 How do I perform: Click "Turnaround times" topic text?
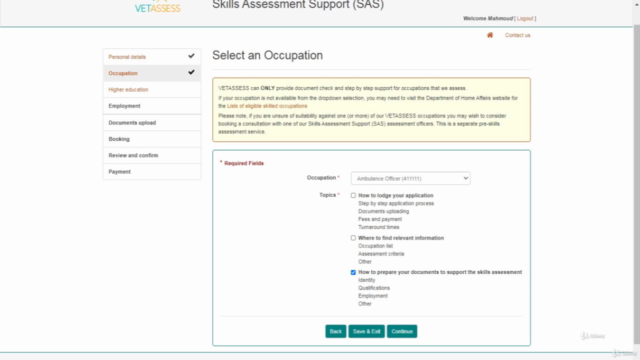point(379,227)
